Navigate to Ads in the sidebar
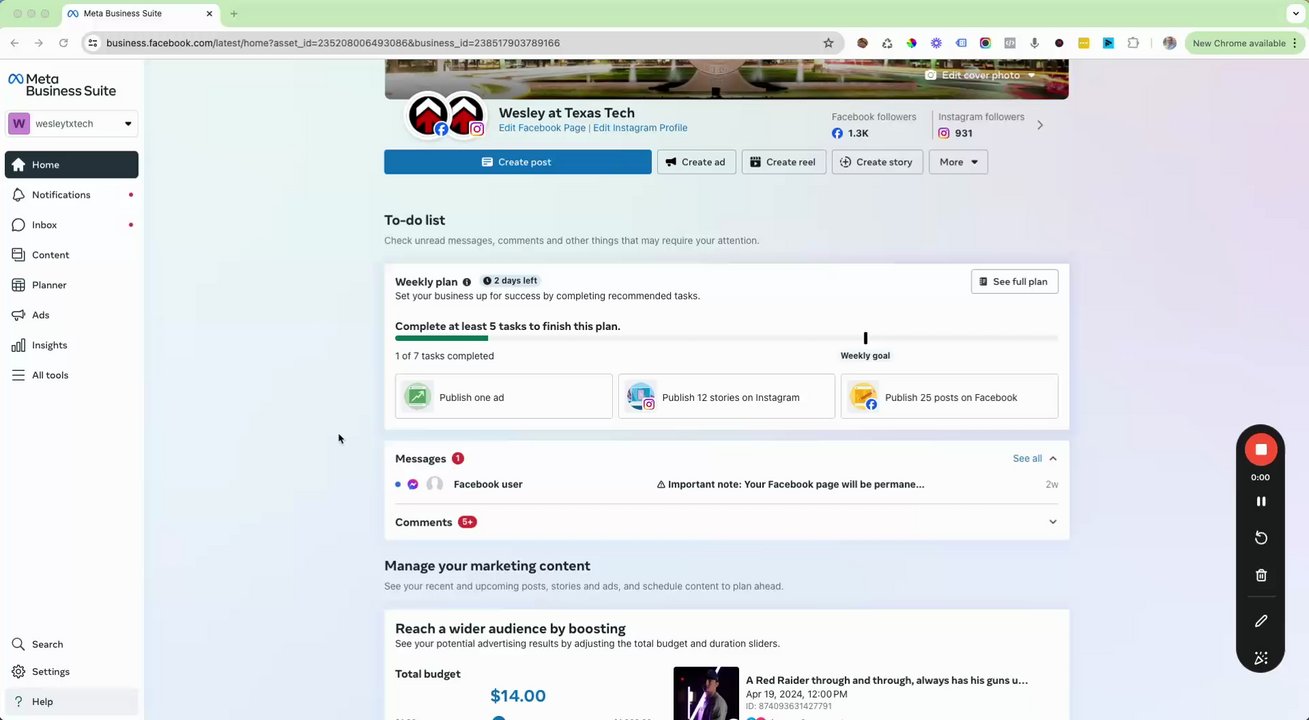Screen dimensions: 1309x720 pos(71,315)
